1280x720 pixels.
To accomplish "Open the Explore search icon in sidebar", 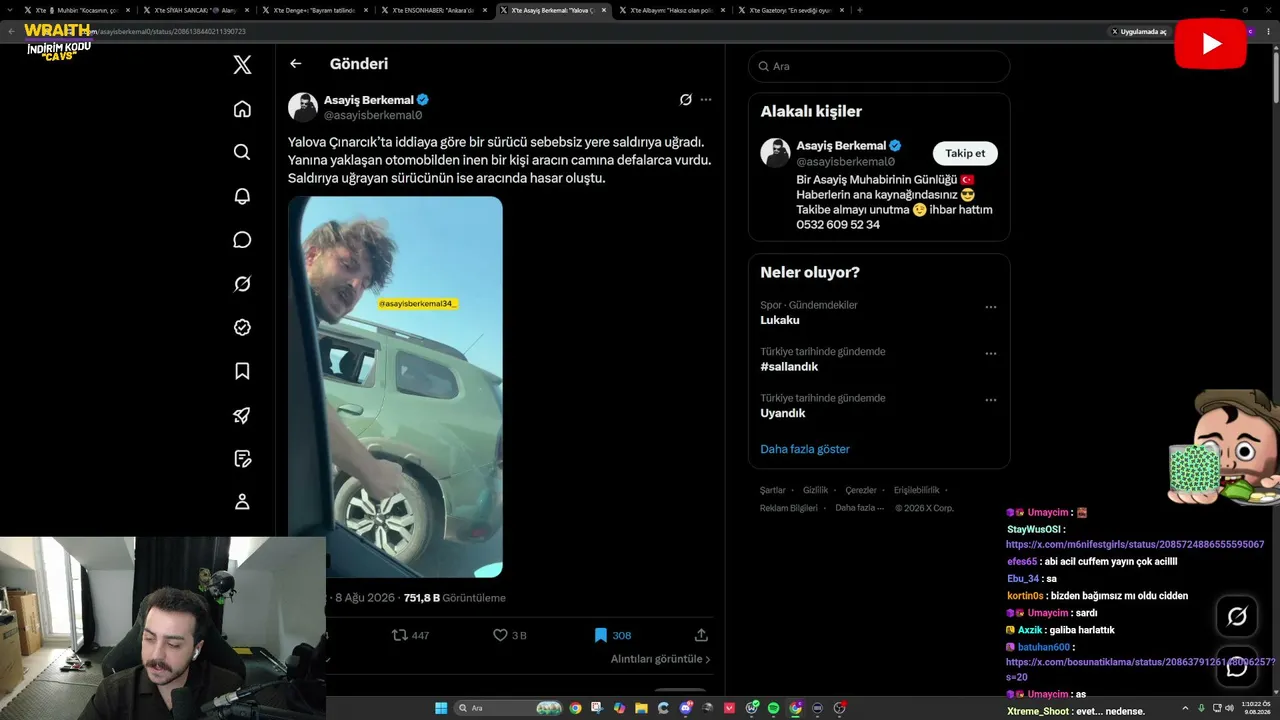I will [242, 152].
